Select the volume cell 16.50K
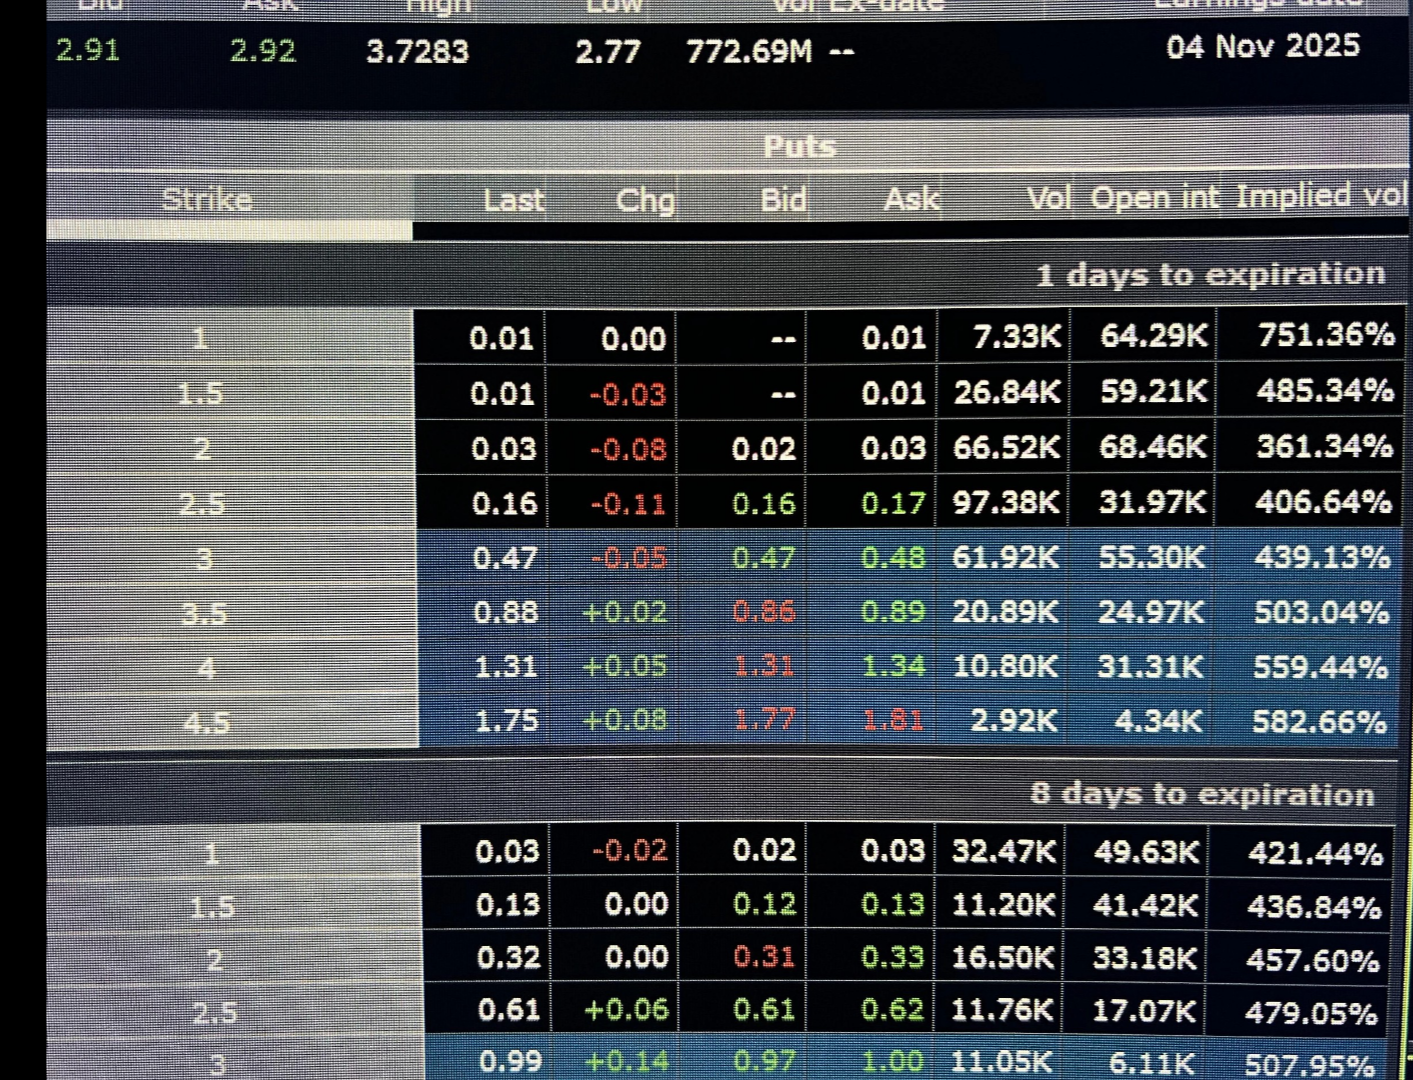Image resolution: width=1413 pixels, height=1080 pixels. coord(1002,958)
